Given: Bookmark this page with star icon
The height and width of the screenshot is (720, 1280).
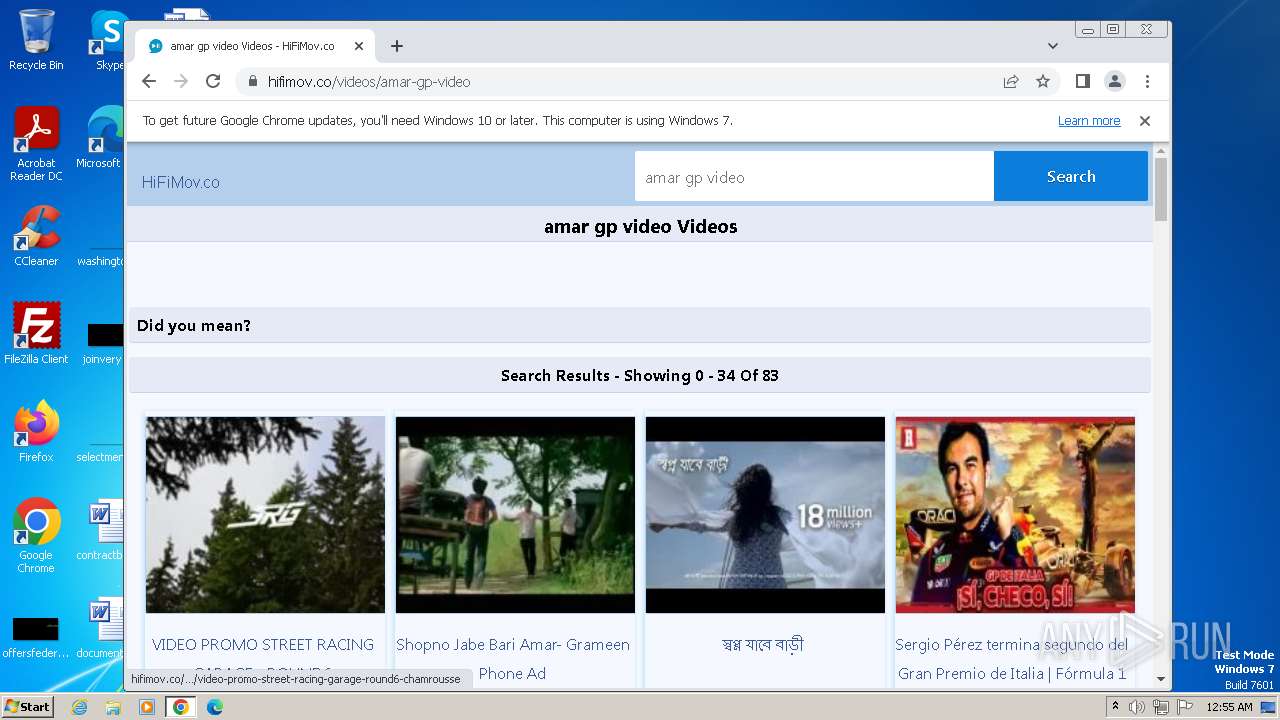Looking at the screenshot, I should [x=1043, y=82].
